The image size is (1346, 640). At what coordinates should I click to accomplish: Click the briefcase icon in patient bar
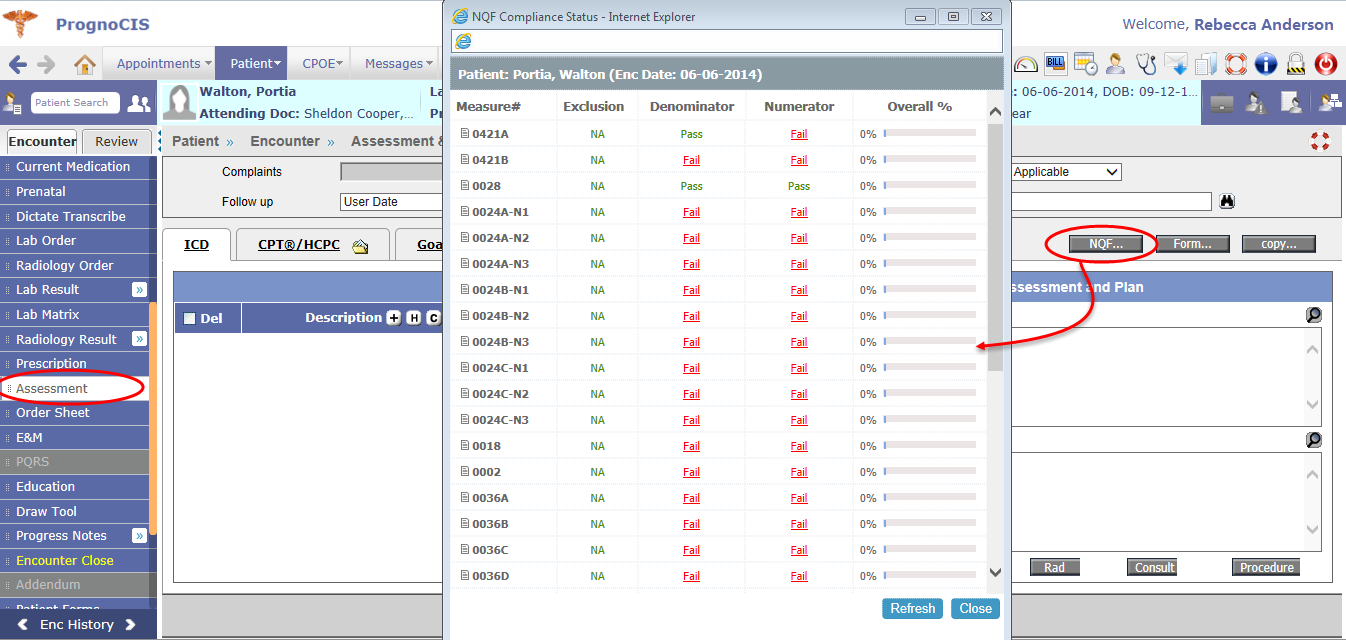click(1222, 103)
